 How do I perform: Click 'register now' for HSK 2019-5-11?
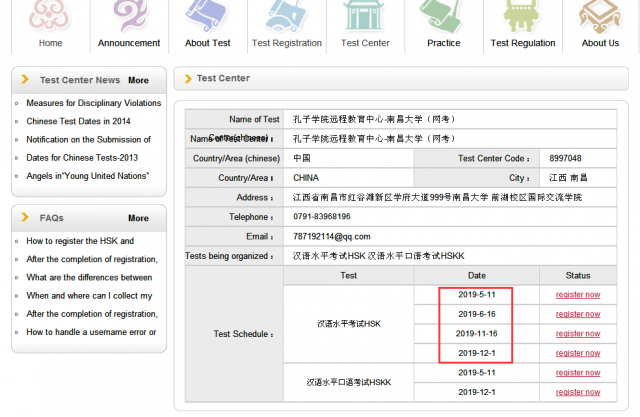point(578,295)
